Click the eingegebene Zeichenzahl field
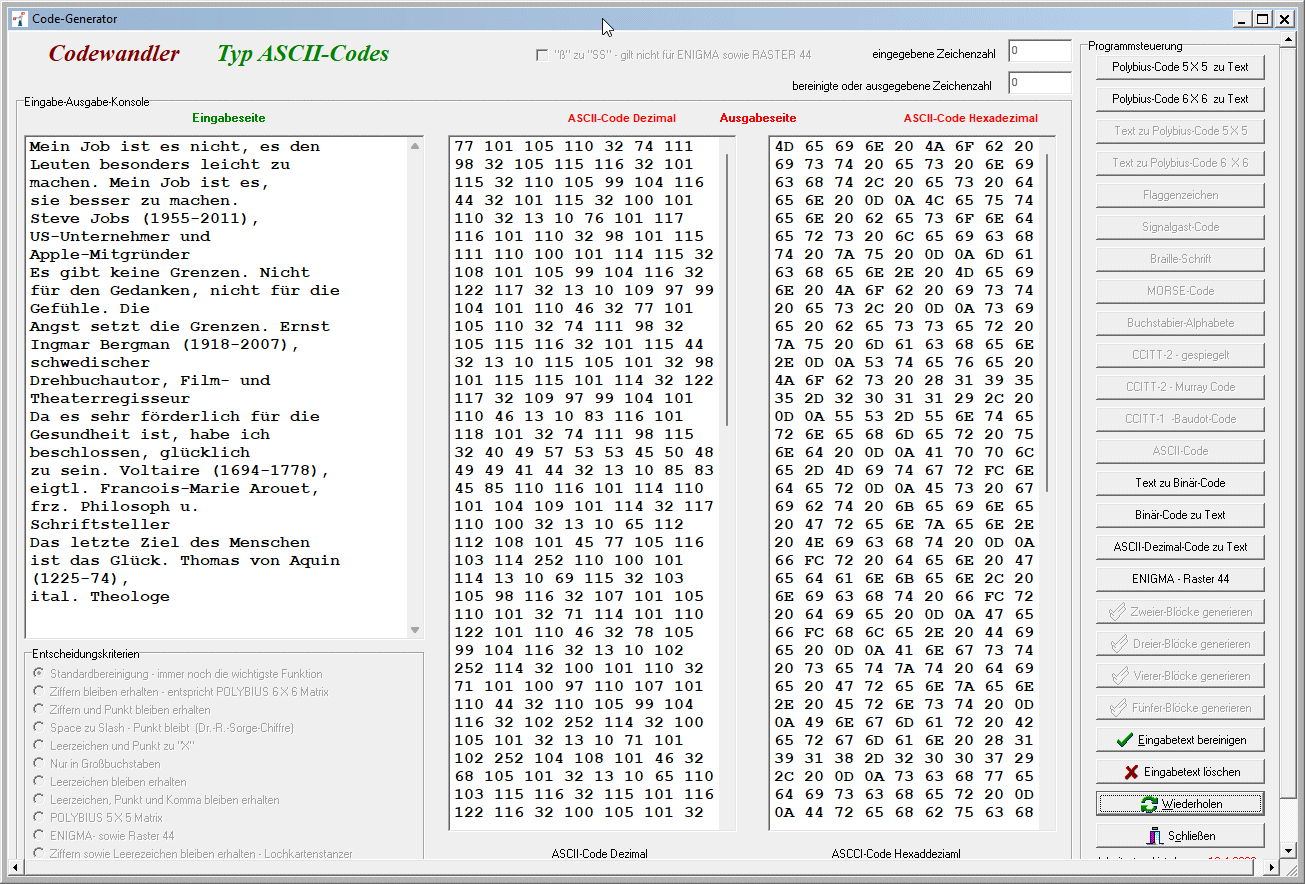The width and height of the screenshot is (1305, 884). pyautogui.click(x=1040, y=51)
